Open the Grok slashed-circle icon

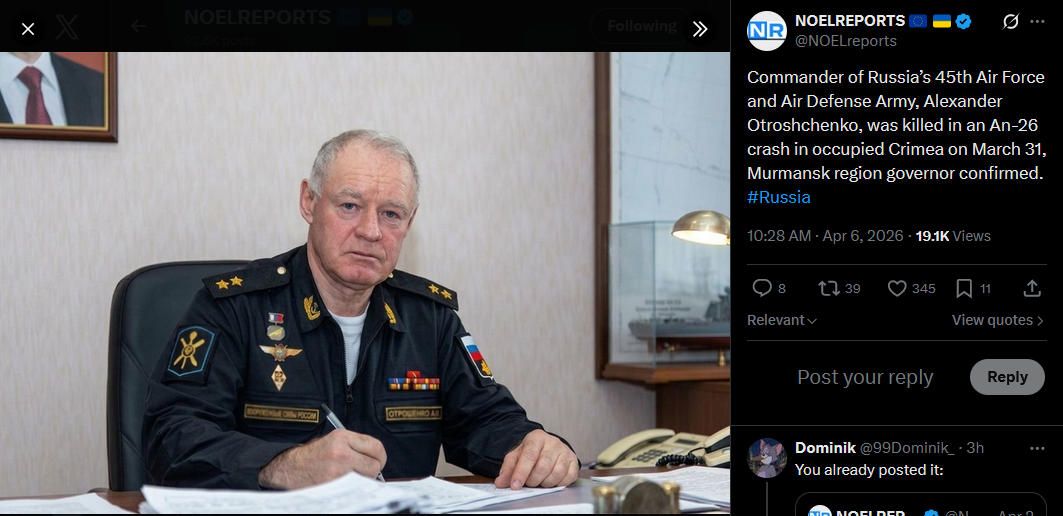[1010, 22]
